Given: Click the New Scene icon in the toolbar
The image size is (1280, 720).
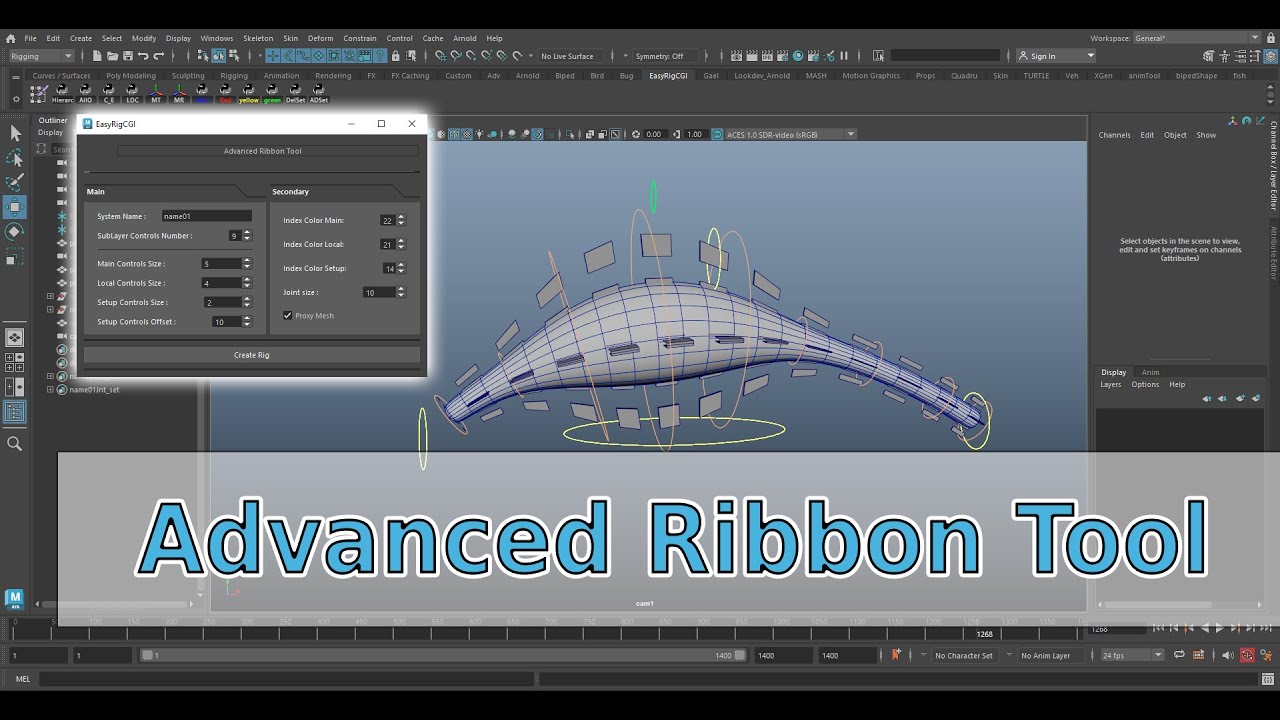Looking at the screenshot, I should 97,56.
